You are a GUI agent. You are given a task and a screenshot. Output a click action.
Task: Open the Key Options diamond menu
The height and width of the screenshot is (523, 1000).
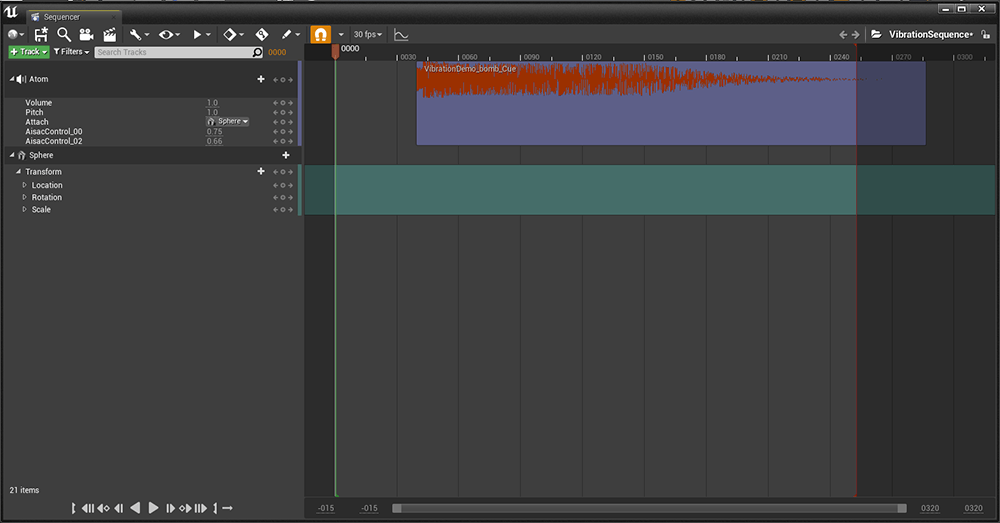(233, 34)
